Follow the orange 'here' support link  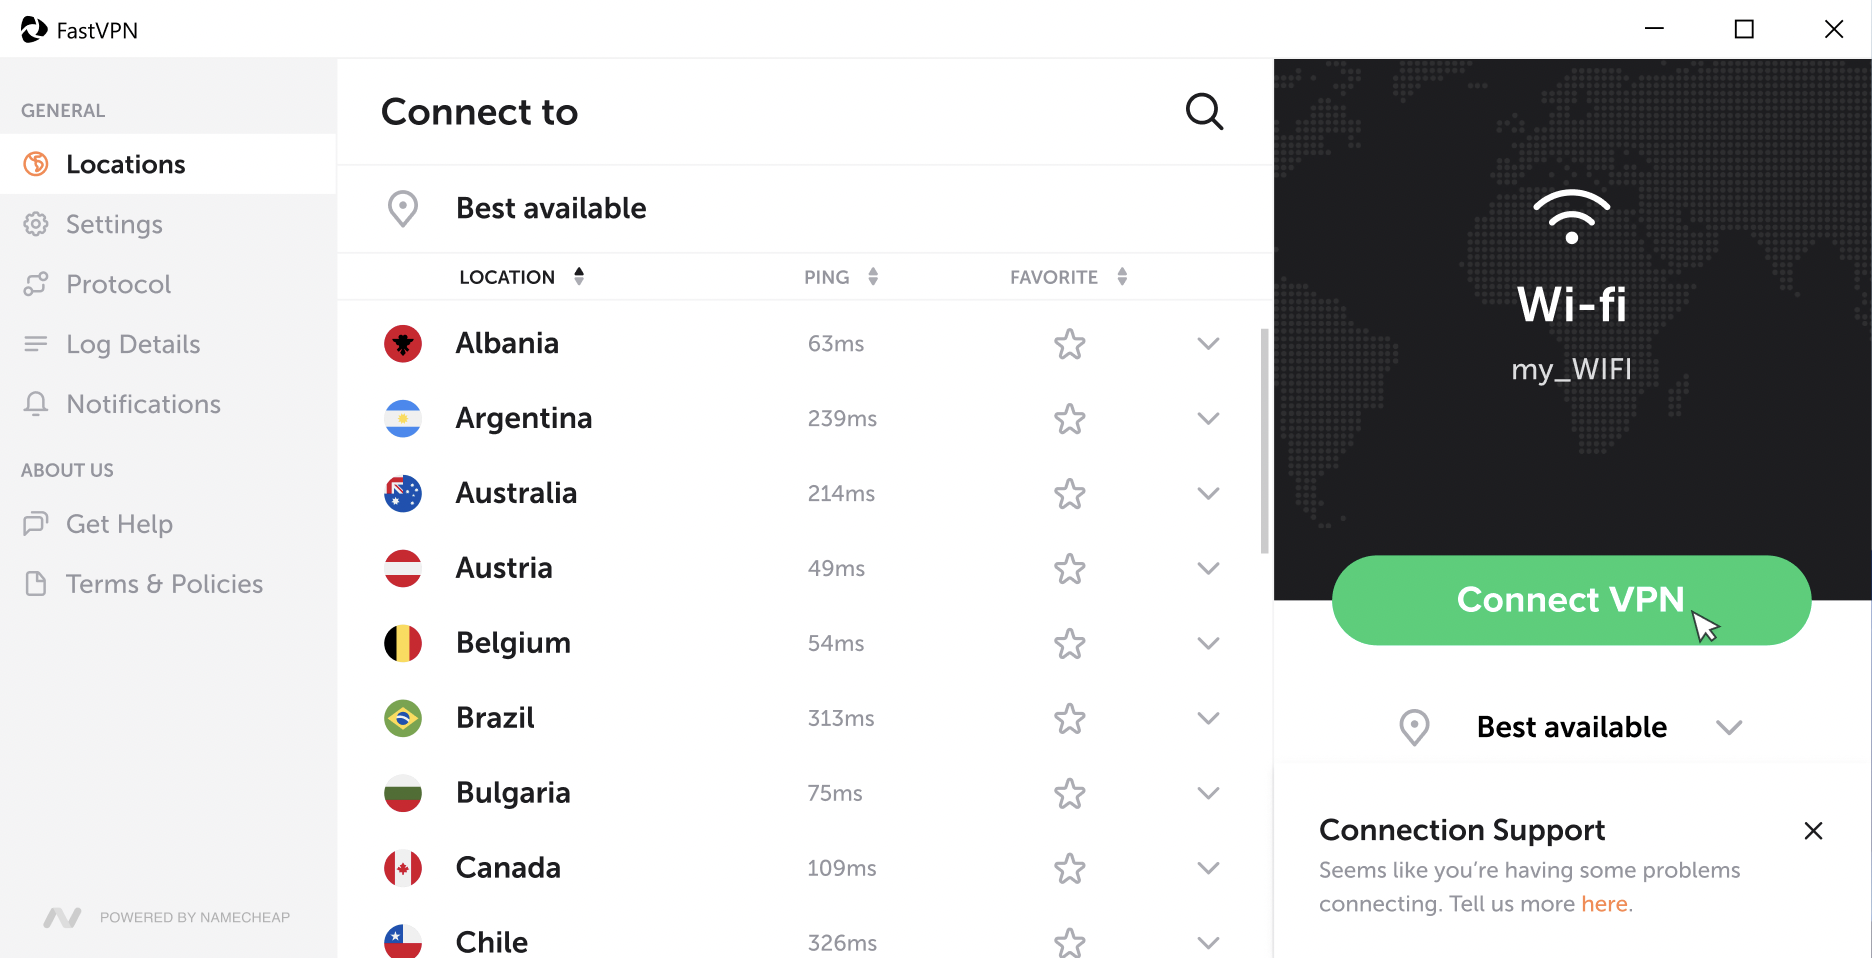coord(1604,904)
